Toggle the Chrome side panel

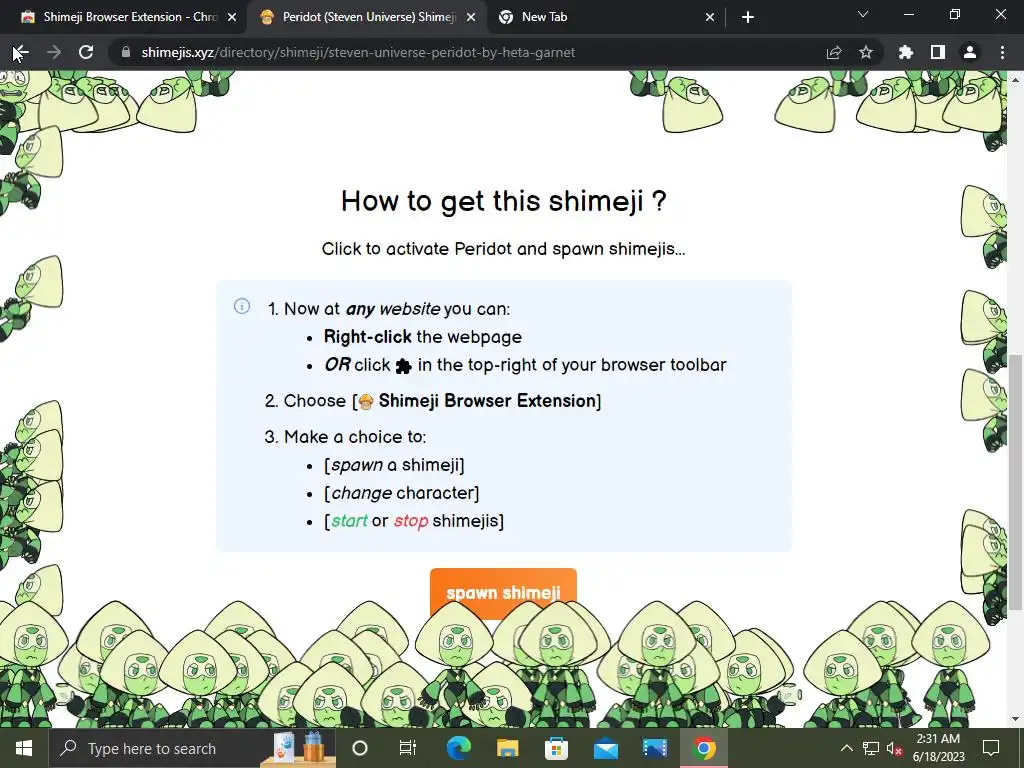[x=938, y=52]
